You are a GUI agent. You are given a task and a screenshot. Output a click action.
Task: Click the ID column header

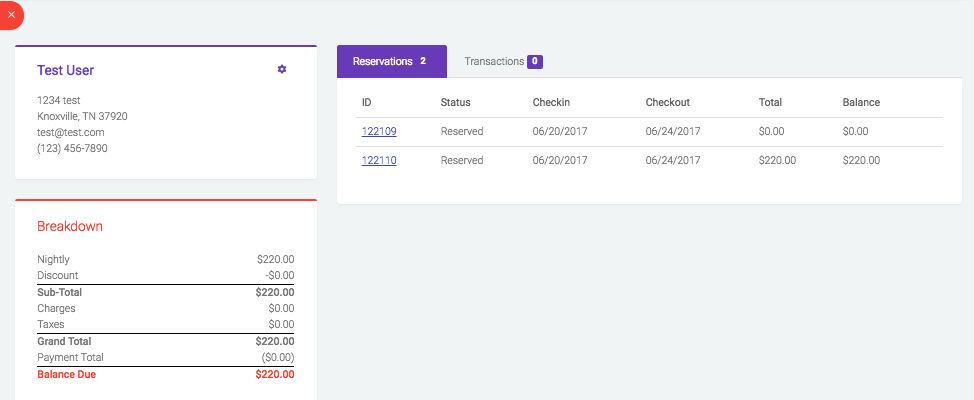pyautogui.click(x=366, y=102)
